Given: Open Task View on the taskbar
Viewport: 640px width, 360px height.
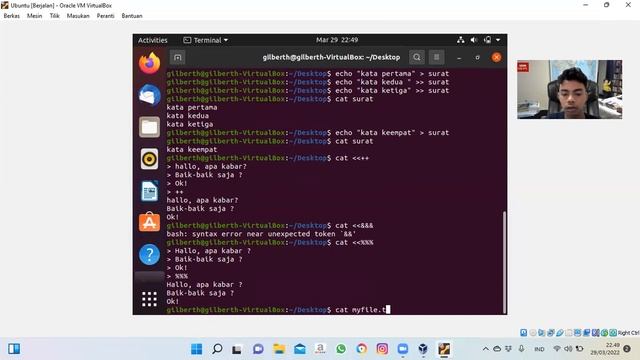Looking at the screenshot, I should click(237, 349).
